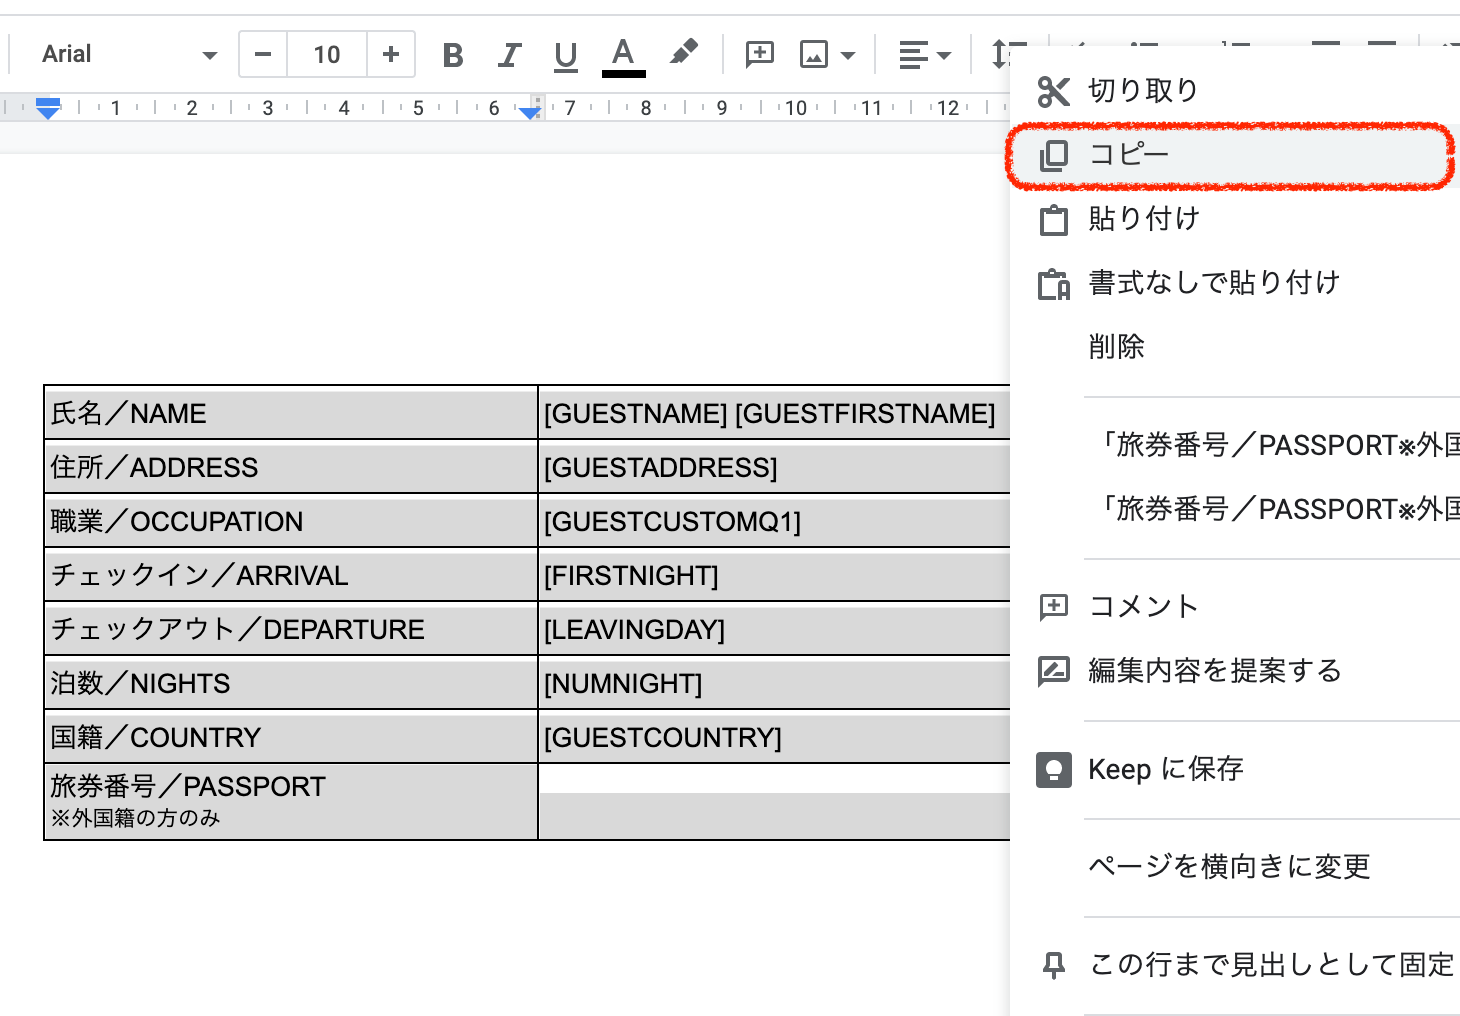Choose 貼り付け from the context menu
The height and width of the screenshot is (1016, 1460).
click(1144, 219)
